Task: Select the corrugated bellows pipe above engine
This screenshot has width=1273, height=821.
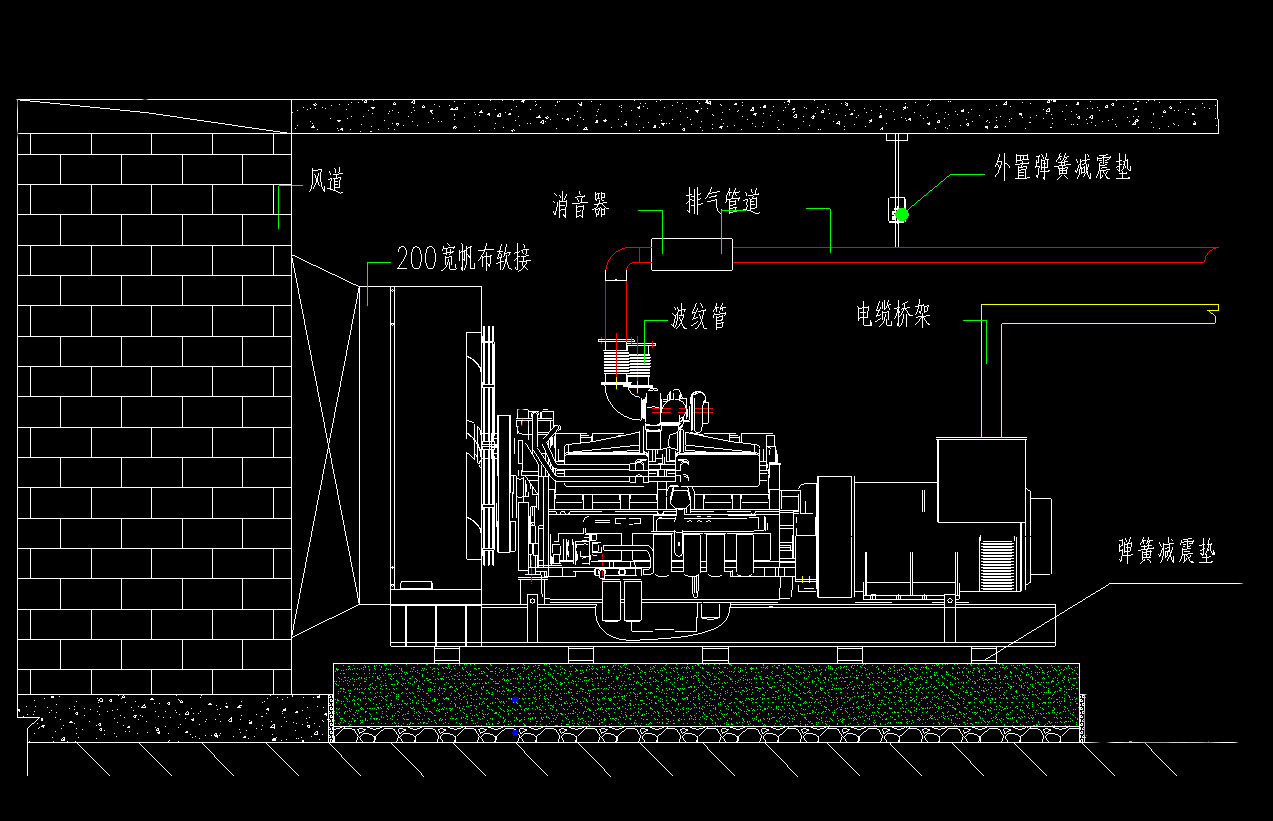Action: coord(625,363)
